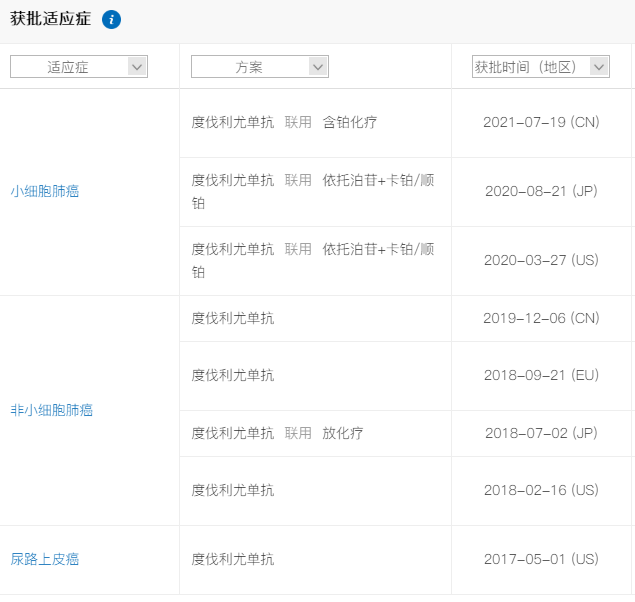Click the blue info icon beside 获批适应症
Image resolution: width=635 pixels, height=602 pixels.
(x=111, y=19)
